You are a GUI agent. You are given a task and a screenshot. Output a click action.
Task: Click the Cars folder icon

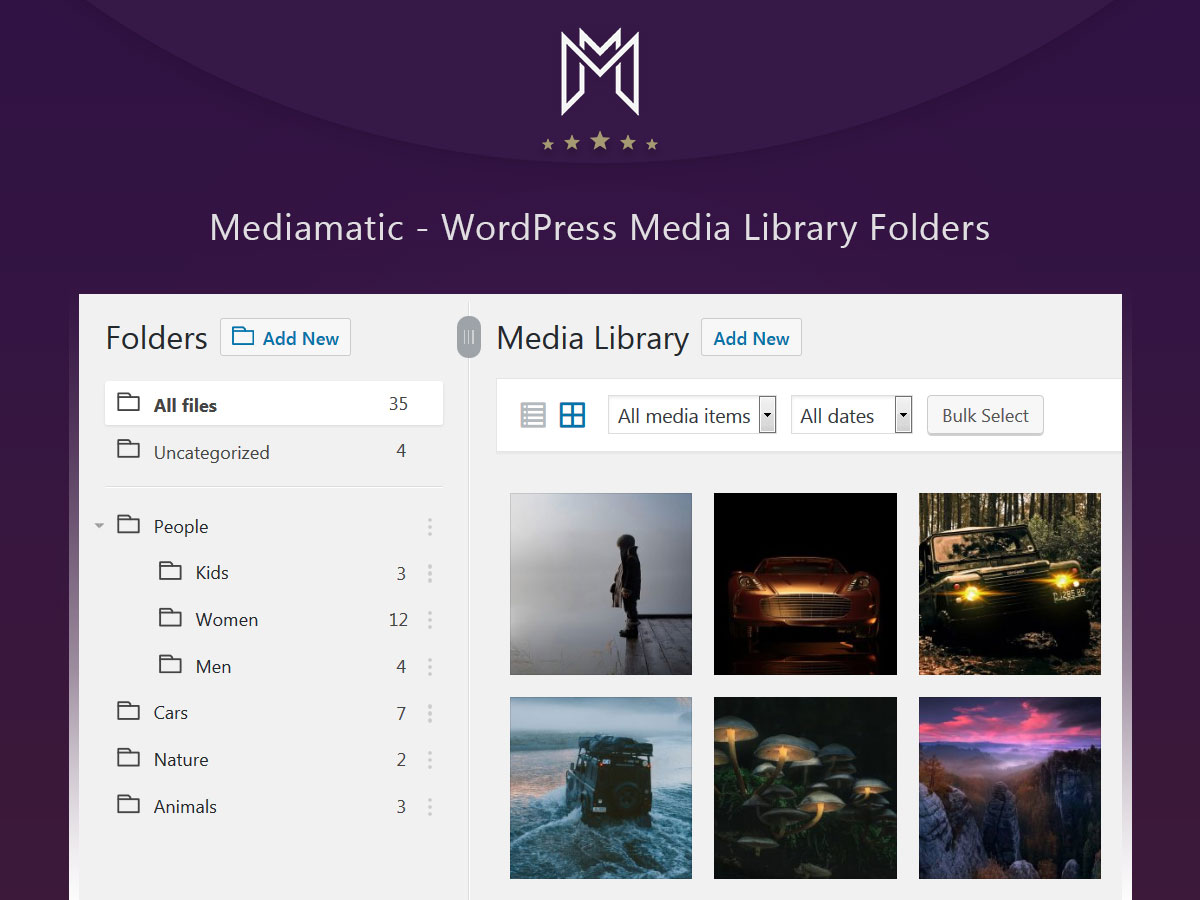pos(128,710)
